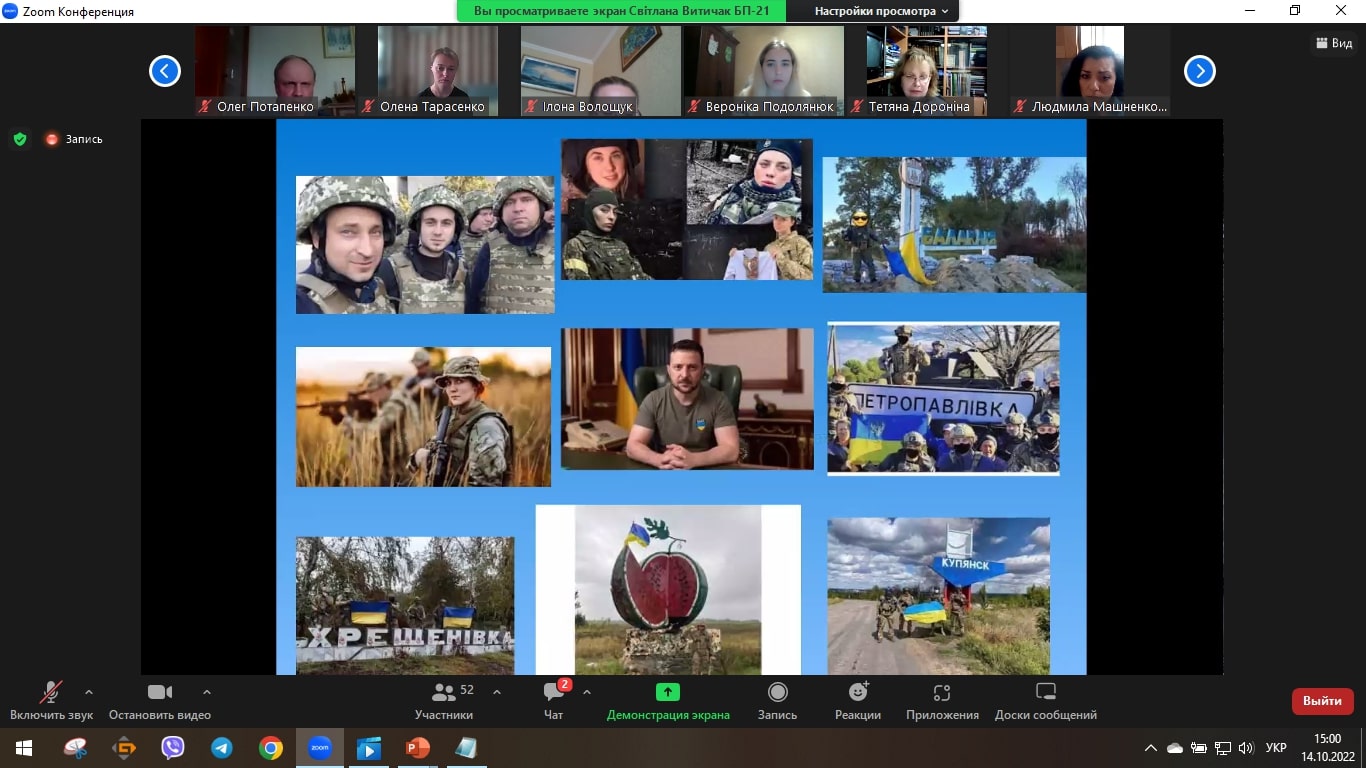This screenshot has height=768, width=1366.
Task: Open Whiteboards (Доски сообщений)
Action: tap(1045, 700)
